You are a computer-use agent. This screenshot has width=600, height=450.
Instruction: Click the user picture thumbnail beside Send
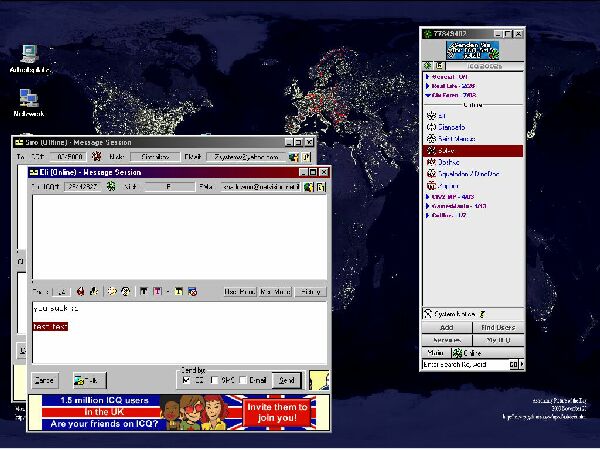click(319, 380)
